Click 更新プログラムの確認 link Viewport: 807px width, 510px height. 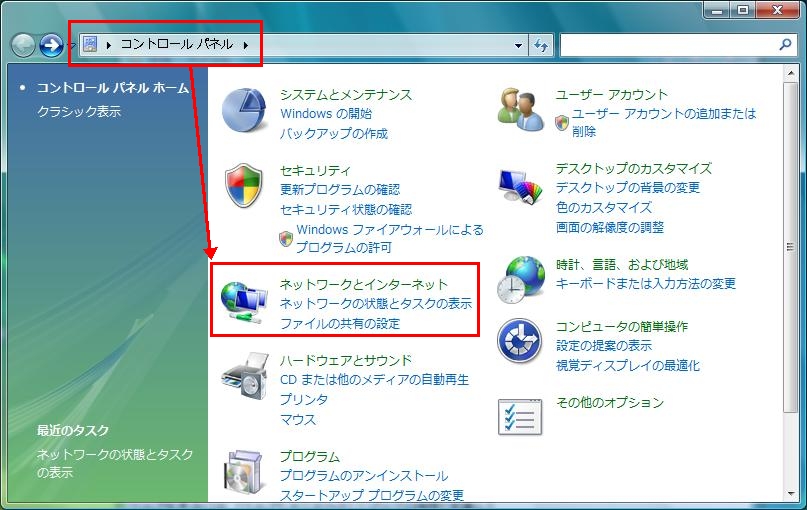(x=340, y=190)
